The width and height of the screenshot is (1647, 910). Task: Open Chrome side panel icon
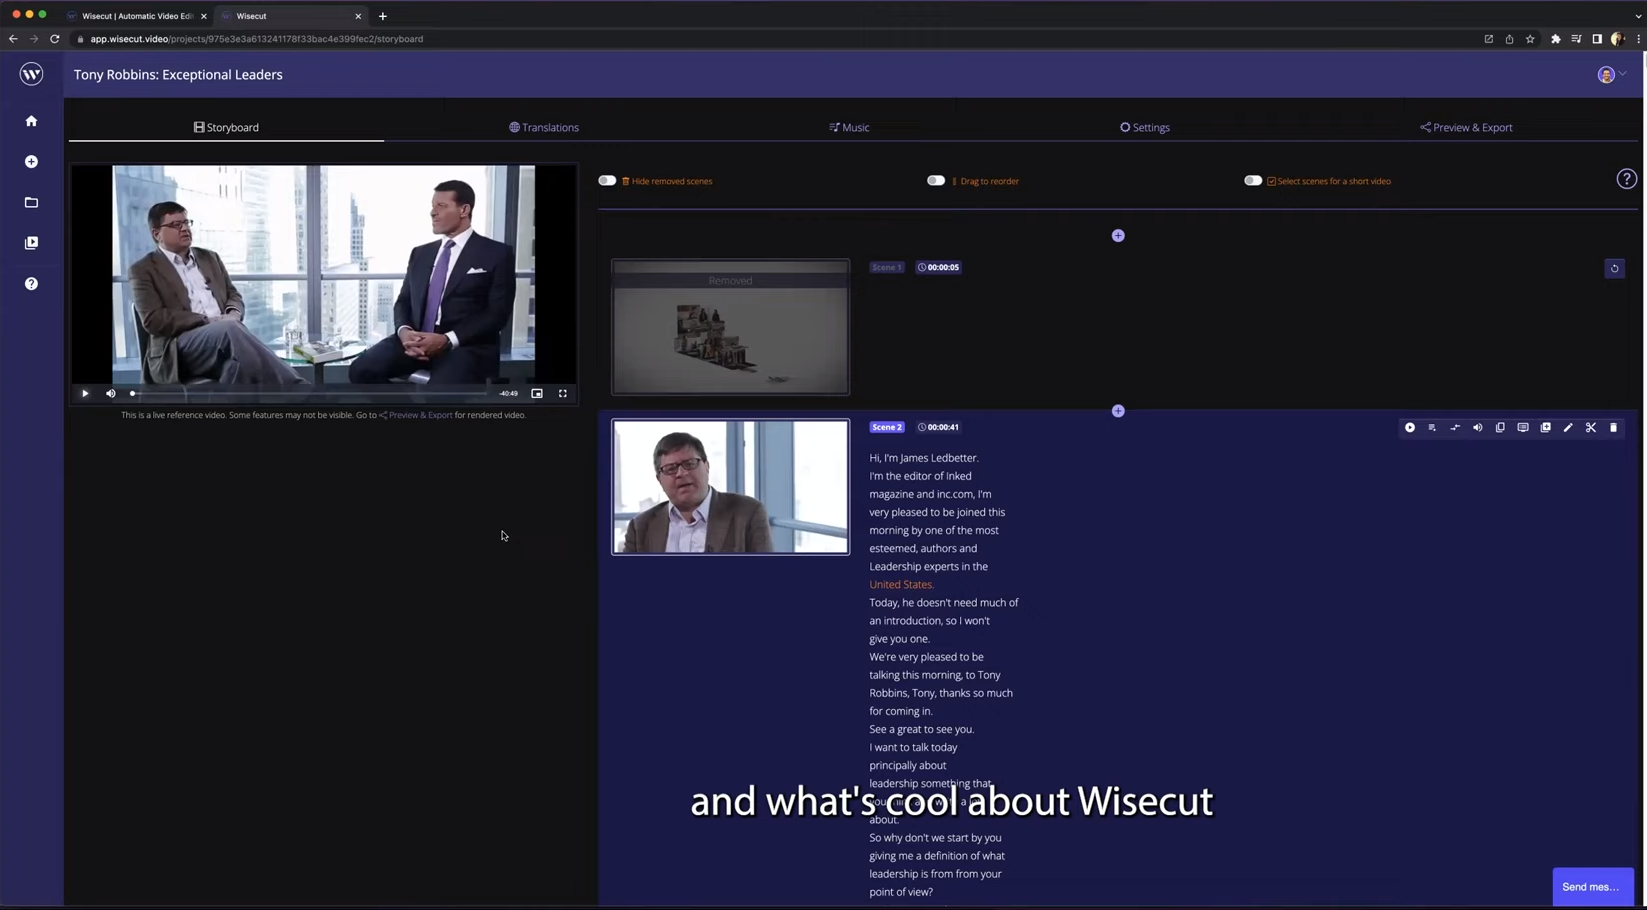coord(1597,39)
